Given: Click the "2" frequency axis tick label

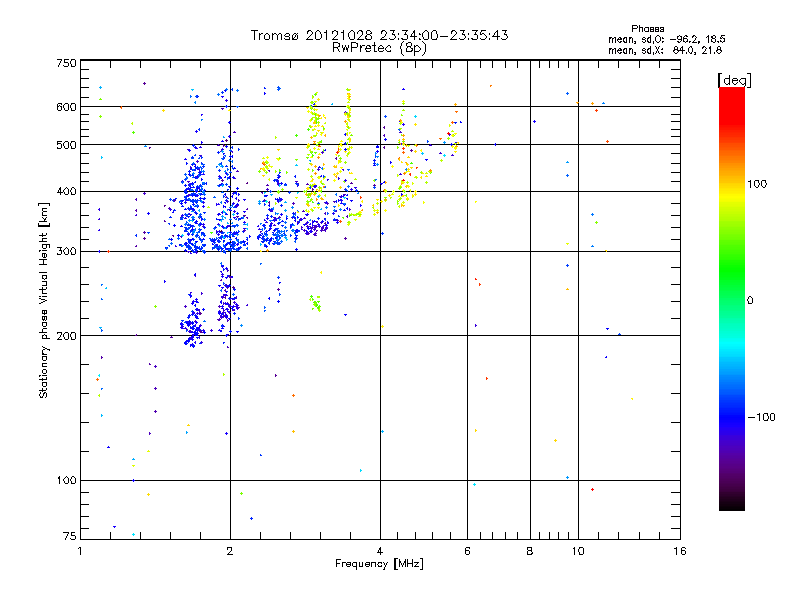Looking at the screenshot, I should pos(230,551).
